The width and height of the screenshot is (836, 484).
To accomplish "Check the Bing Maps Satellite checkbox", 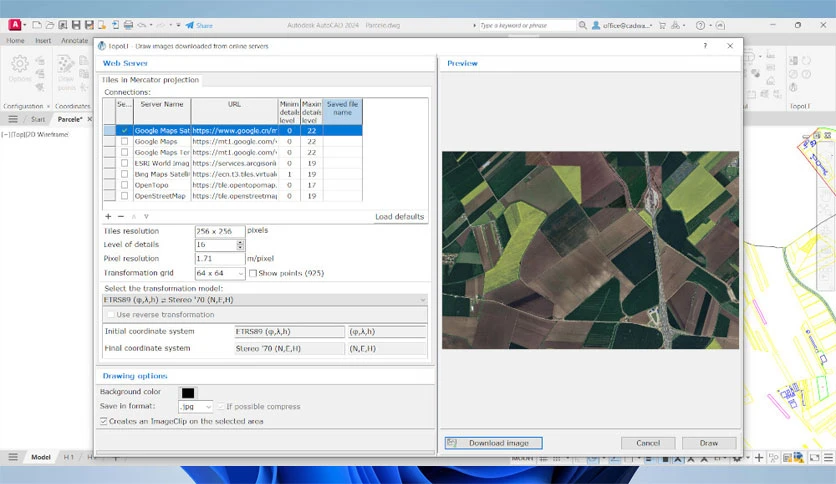I will (124, 174).
